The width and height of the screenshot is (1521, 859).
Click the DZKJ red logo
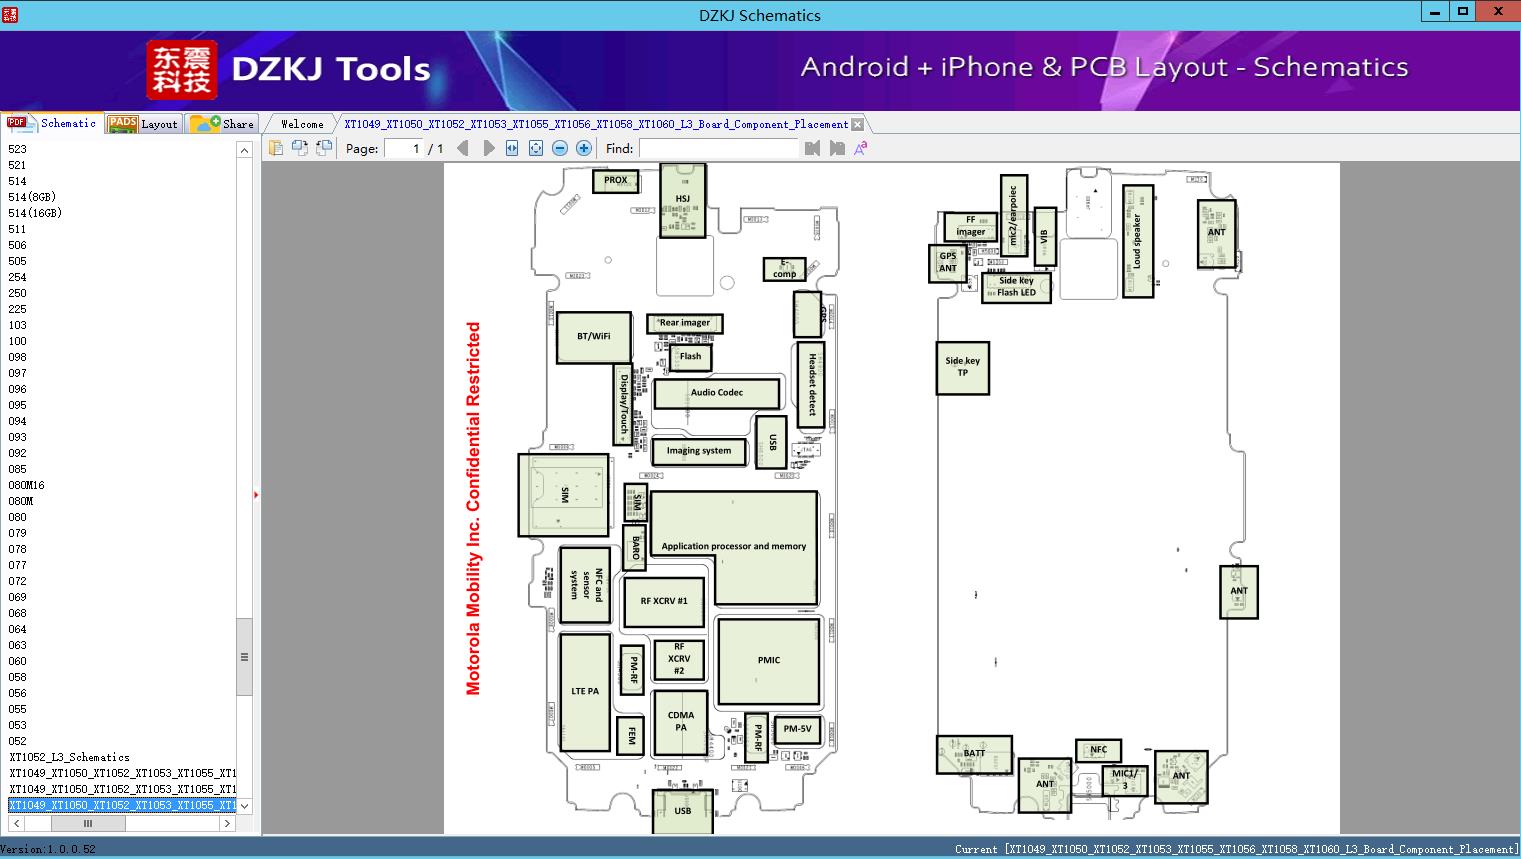point(181,69)
